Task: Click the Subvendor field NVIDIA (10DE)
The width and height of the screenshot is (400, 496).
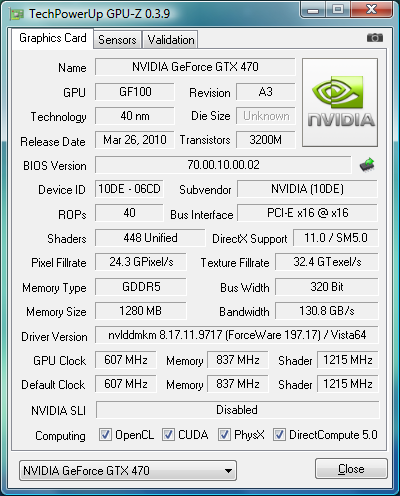Action: [x=307, y=189]
